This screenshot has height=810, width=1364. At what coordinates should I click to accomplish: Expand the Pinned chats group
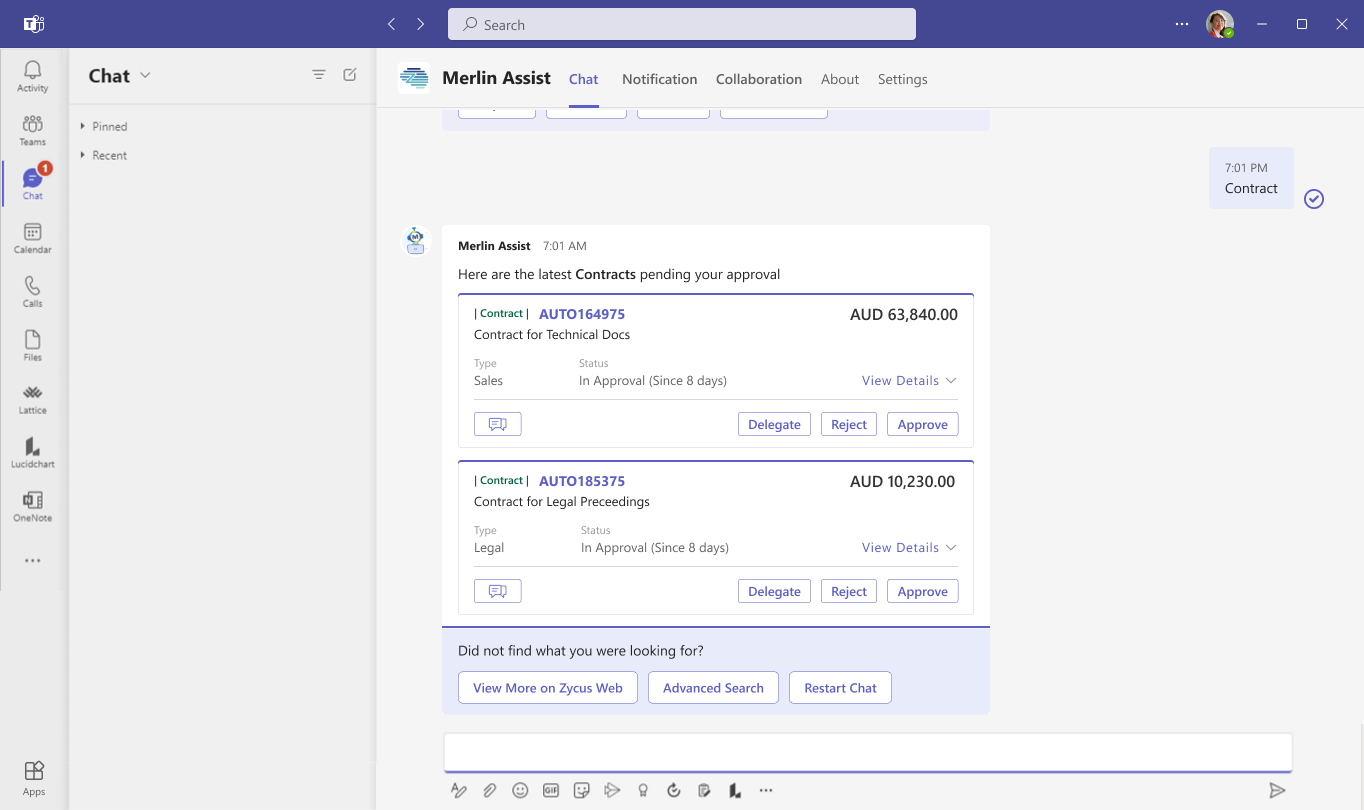104,126
